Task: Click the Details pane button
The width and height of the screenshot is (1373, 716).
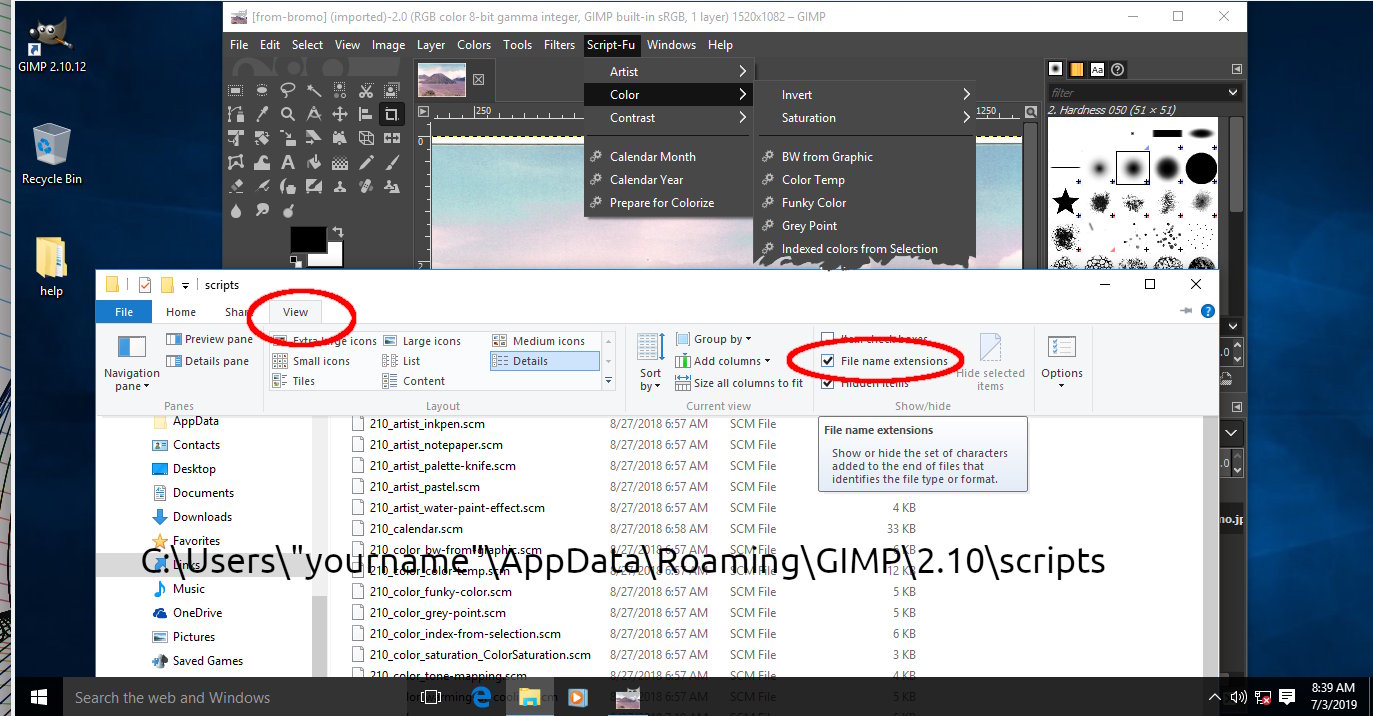Action: 208,361
